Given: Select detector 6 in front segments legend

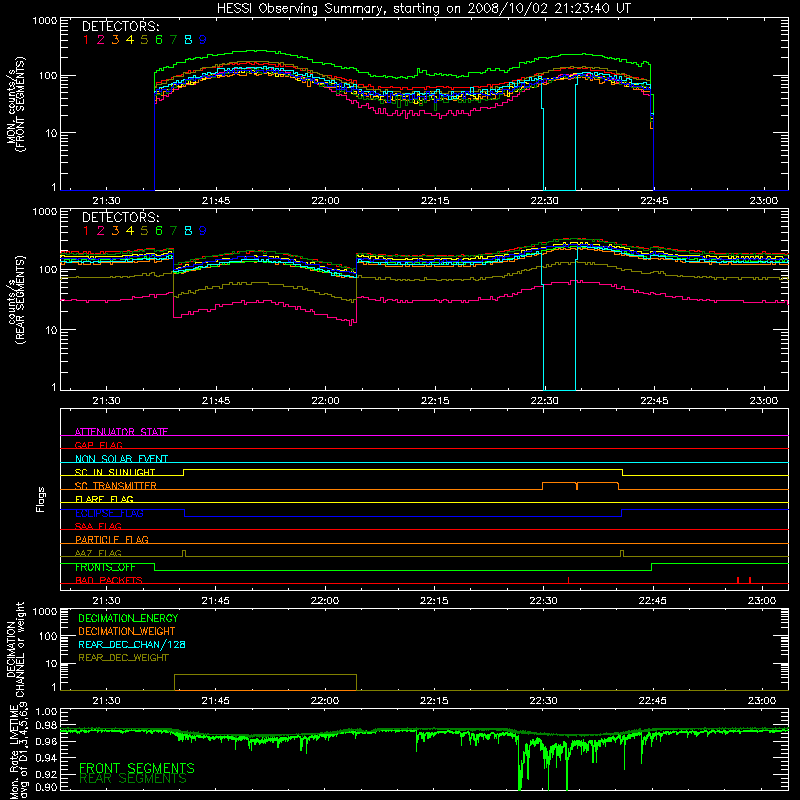Looking at the screenshot, I should pos(159,40).
